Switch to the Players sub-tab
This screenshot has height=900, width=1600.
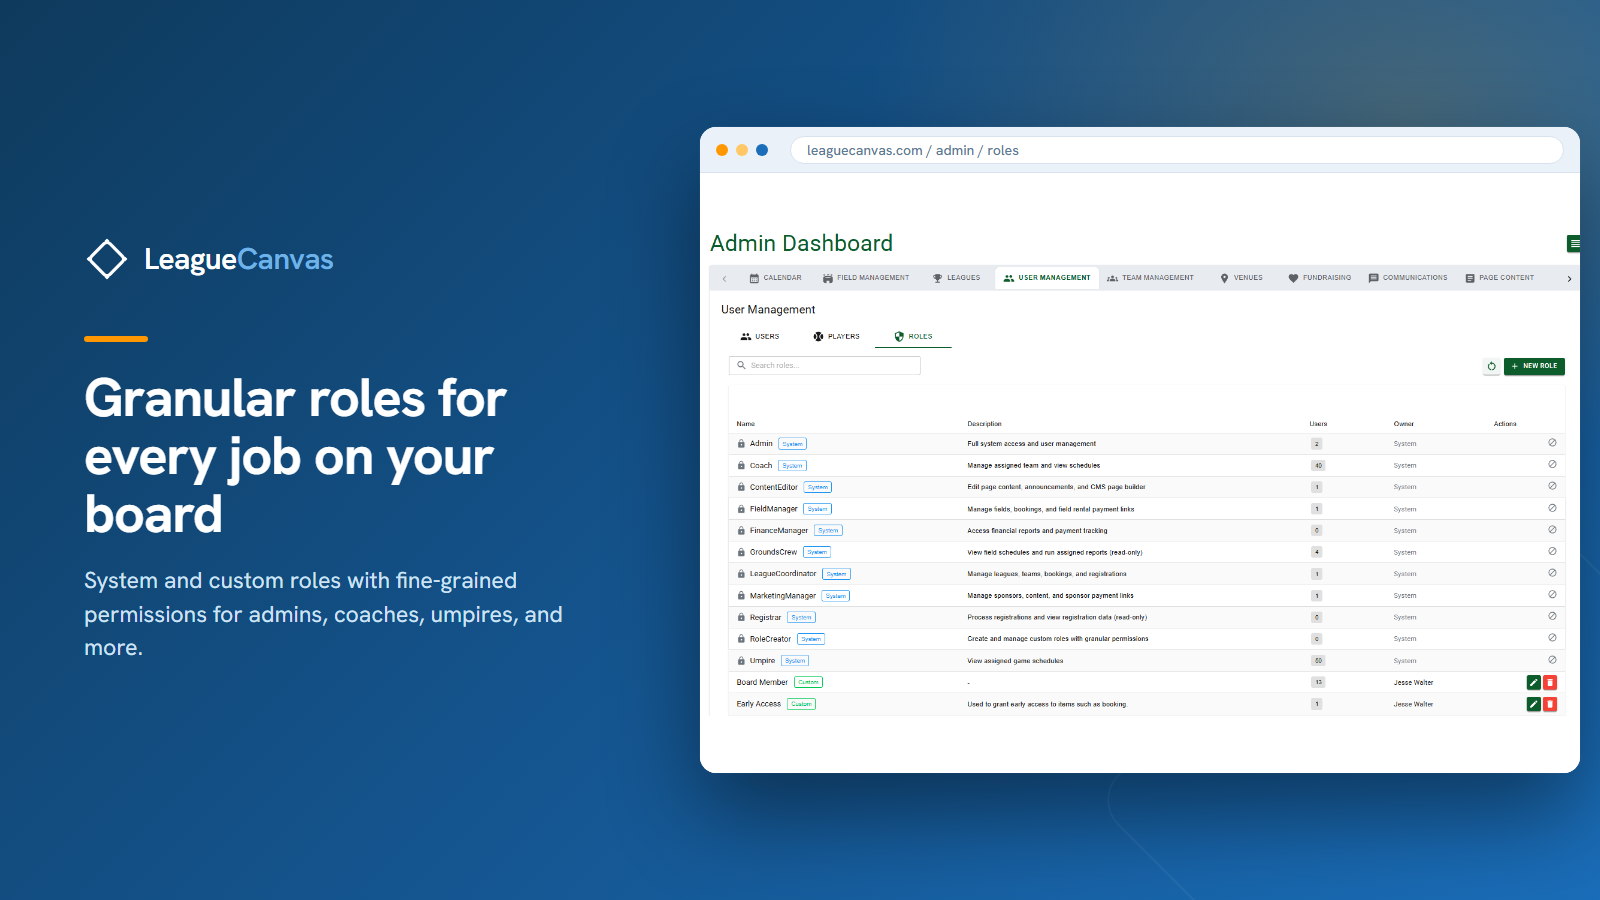pos(837,337)
